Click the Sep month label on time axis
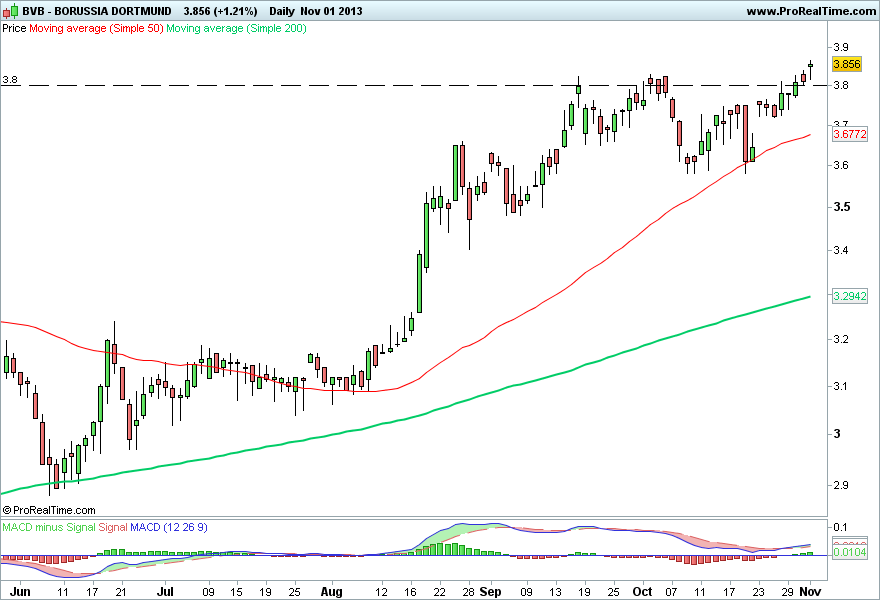Image resolution: width=880 pixels, height=600 pixels. click(491, 592)
